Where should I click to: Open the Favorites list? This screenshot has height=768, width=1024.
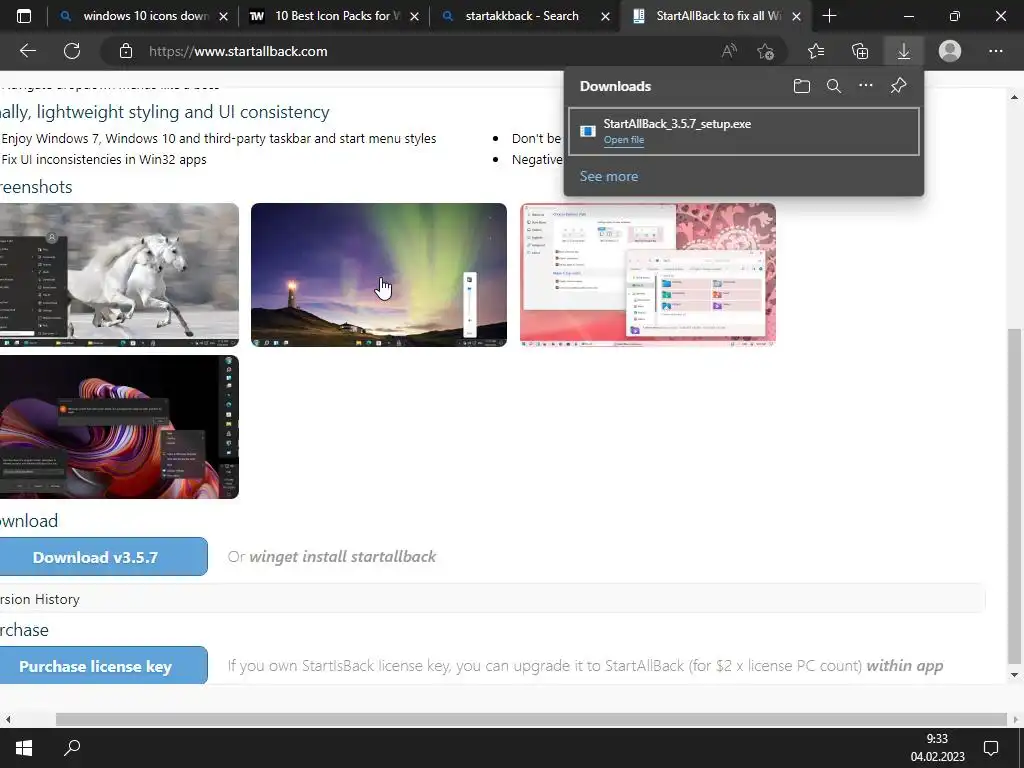click(816, 51)
